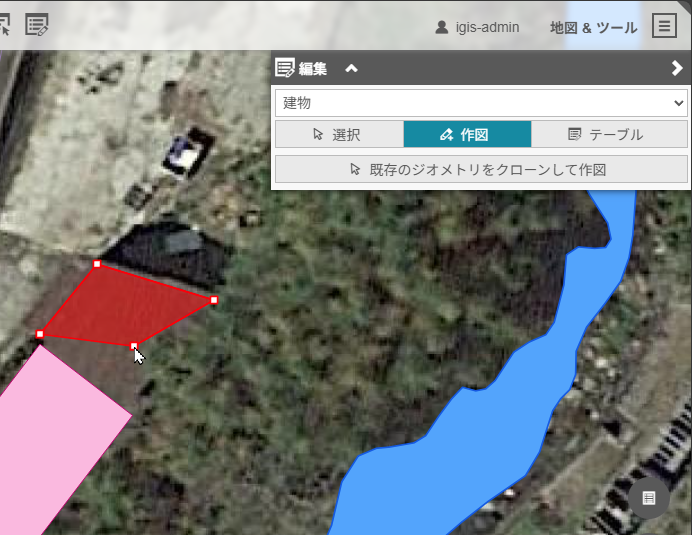Switch to the 作図 tab

tap(467, 134)
